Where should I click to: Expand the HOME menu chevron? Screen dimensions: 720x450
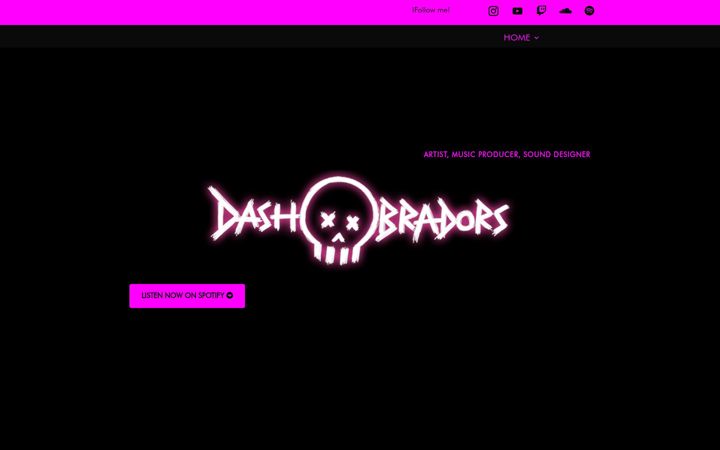tap(536, 38)
